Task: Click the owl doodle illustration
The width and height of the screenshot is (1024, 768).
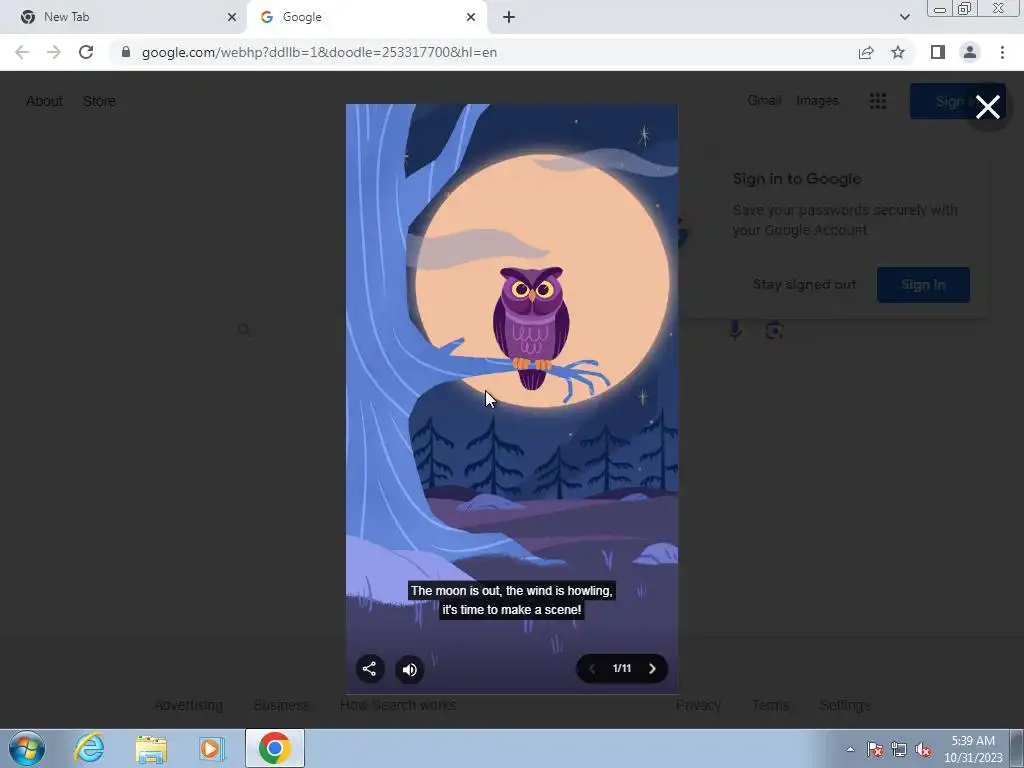Action: click(531, 327)
